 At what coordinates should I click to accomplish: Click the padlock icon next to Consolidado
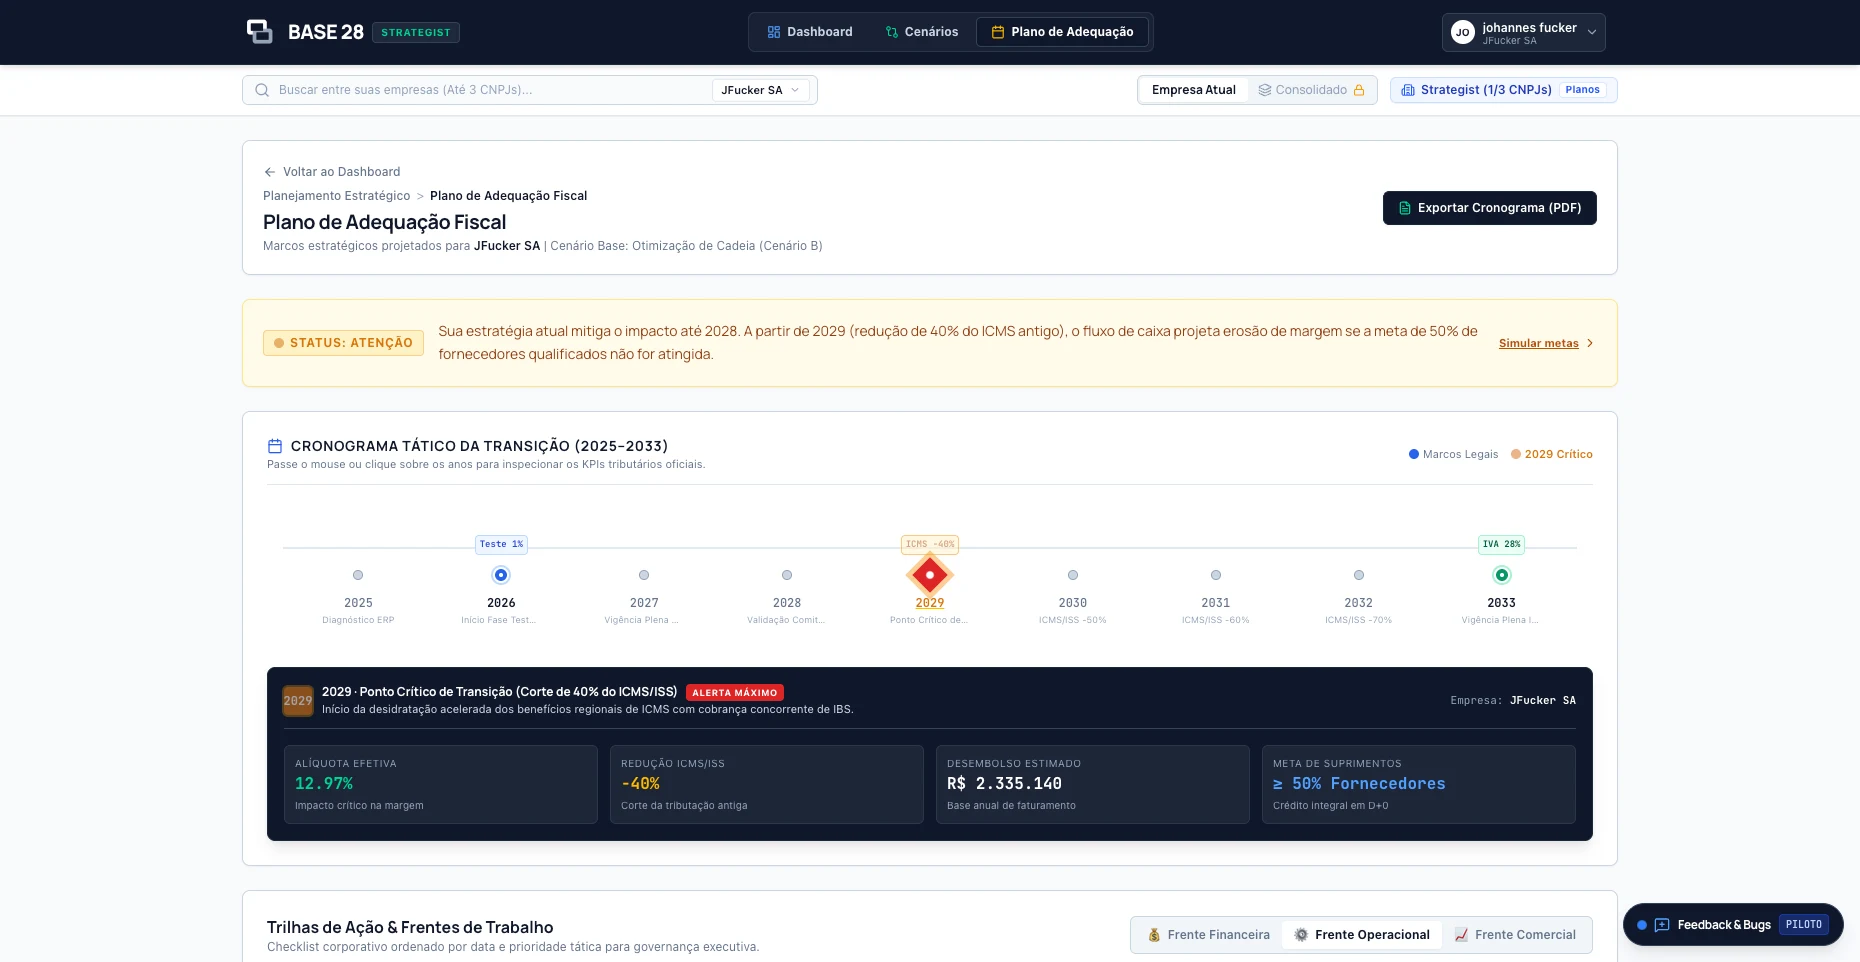point(1359,90)
